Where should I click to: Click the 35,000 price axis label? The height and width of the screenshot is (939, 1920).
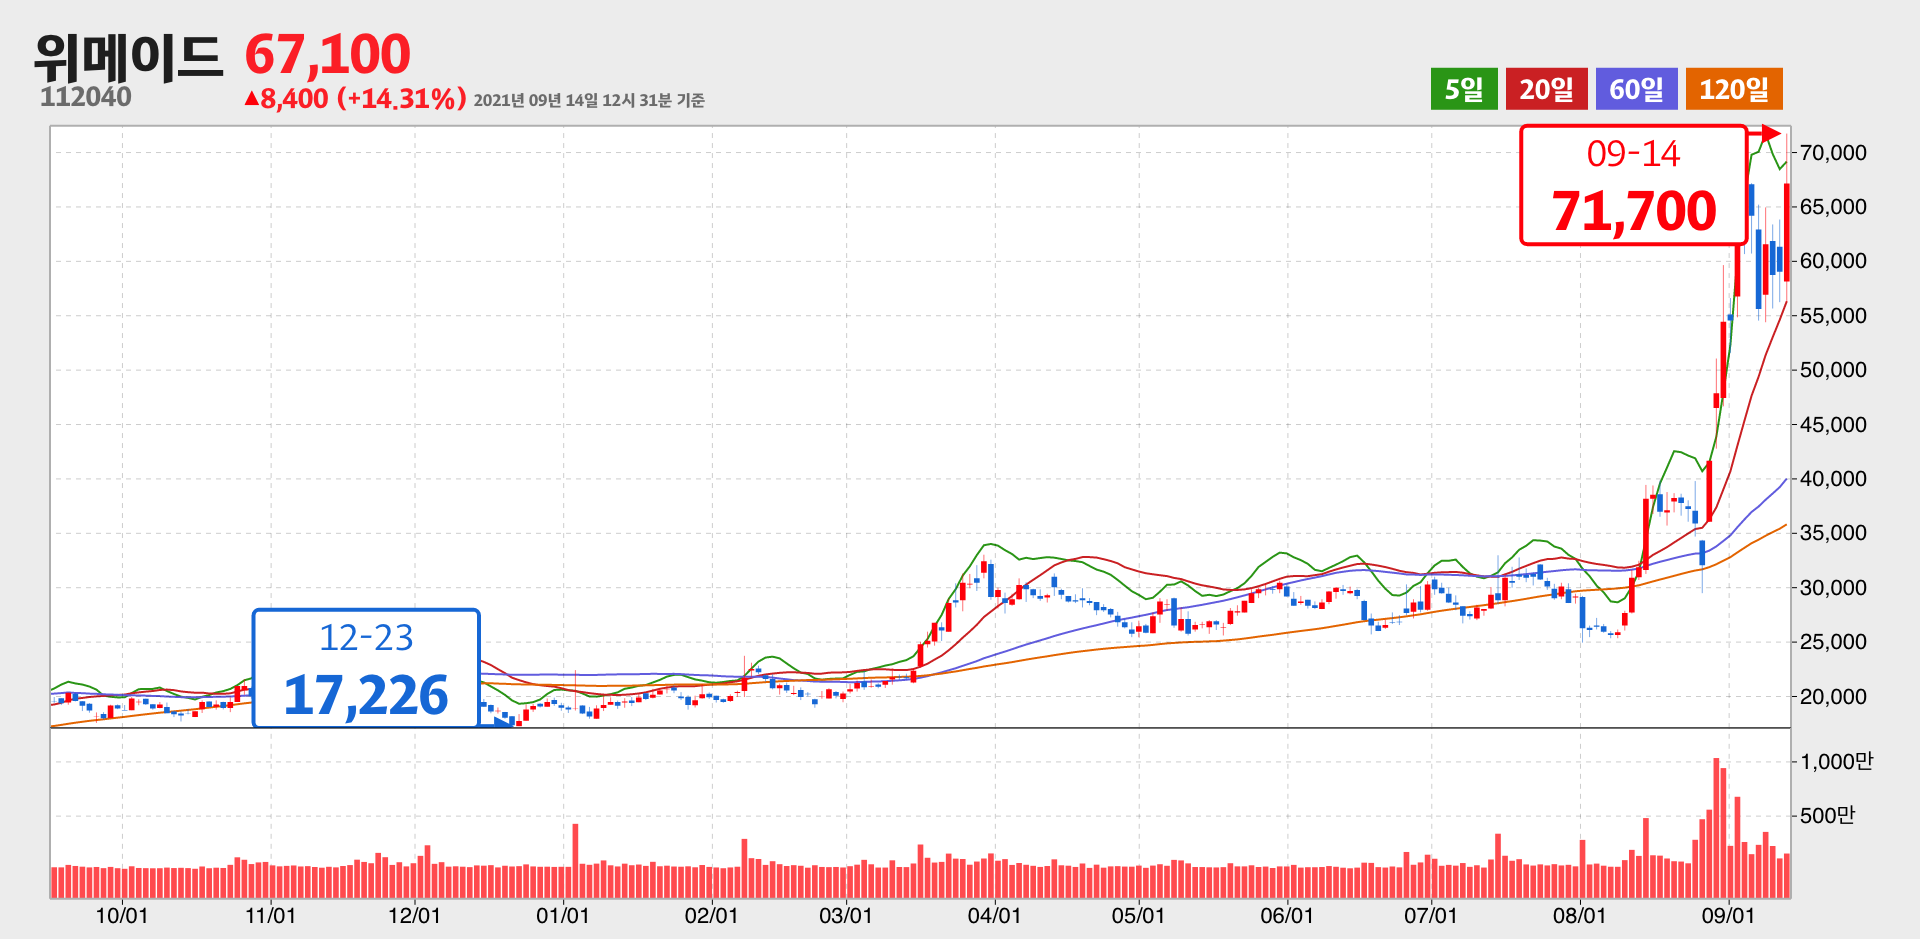tap(1833, 532)
